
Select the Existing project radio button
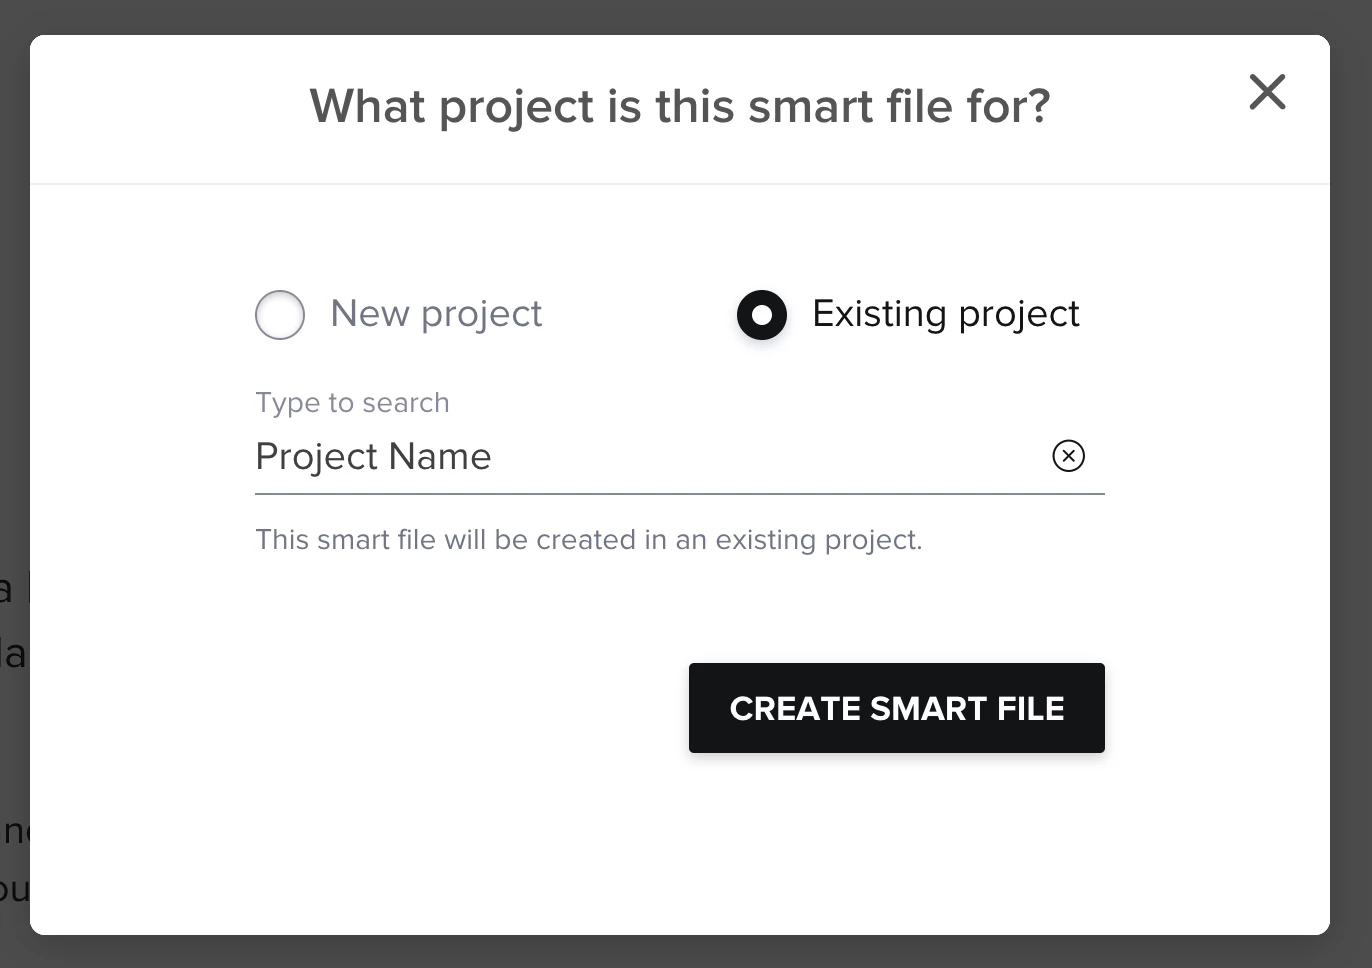point(762,315)
